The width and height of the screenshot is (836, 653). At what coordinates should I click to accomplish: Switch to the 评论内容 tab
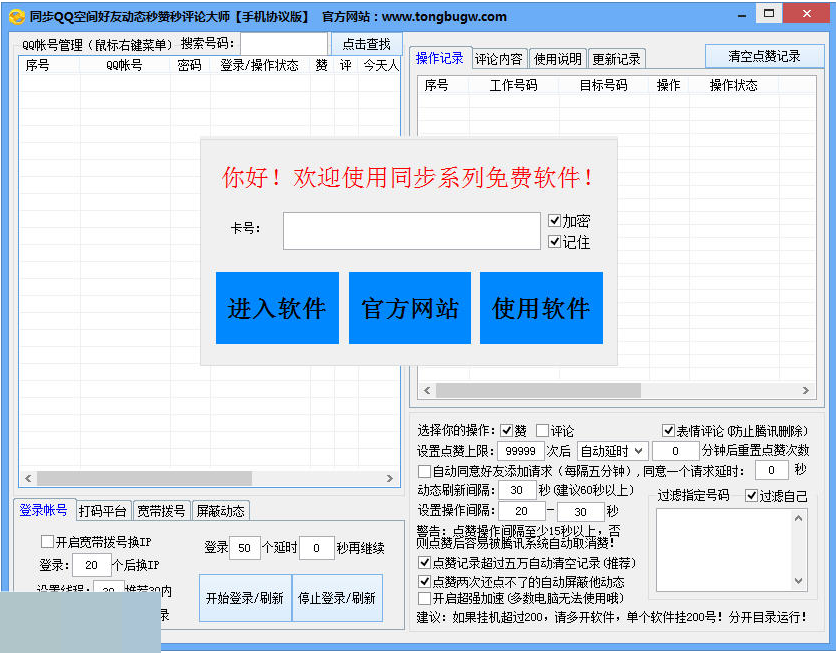click(498, 59)
